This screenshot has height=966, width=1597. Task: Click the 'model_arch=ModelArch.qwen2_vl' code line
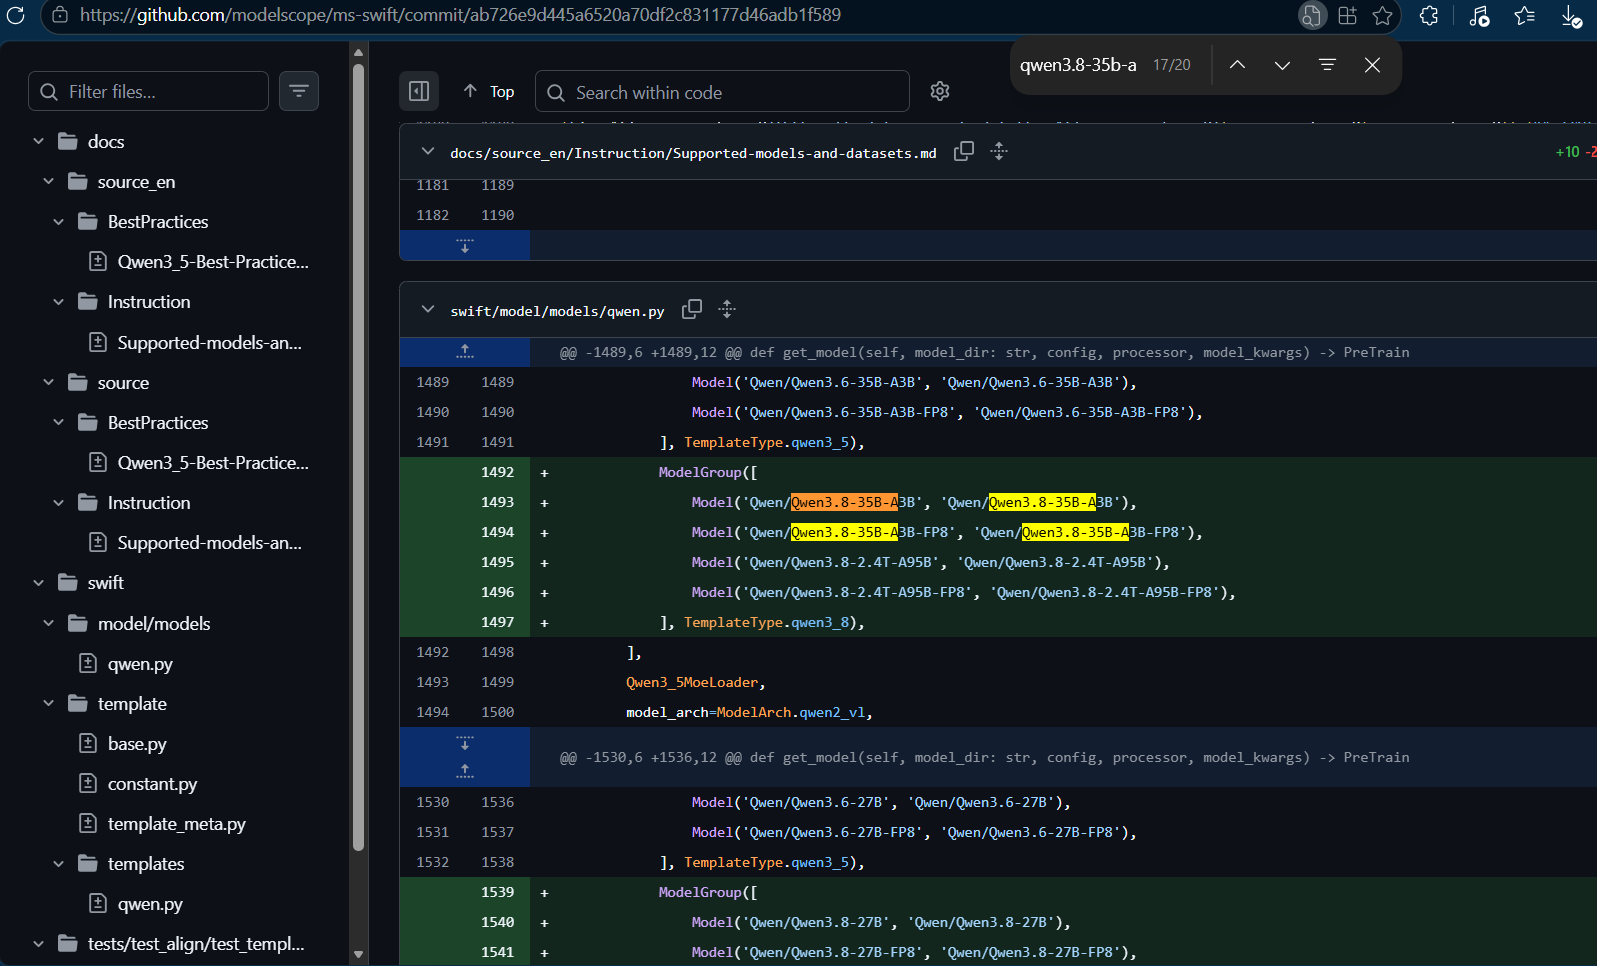pyautogui.click(x=749, y=712)
